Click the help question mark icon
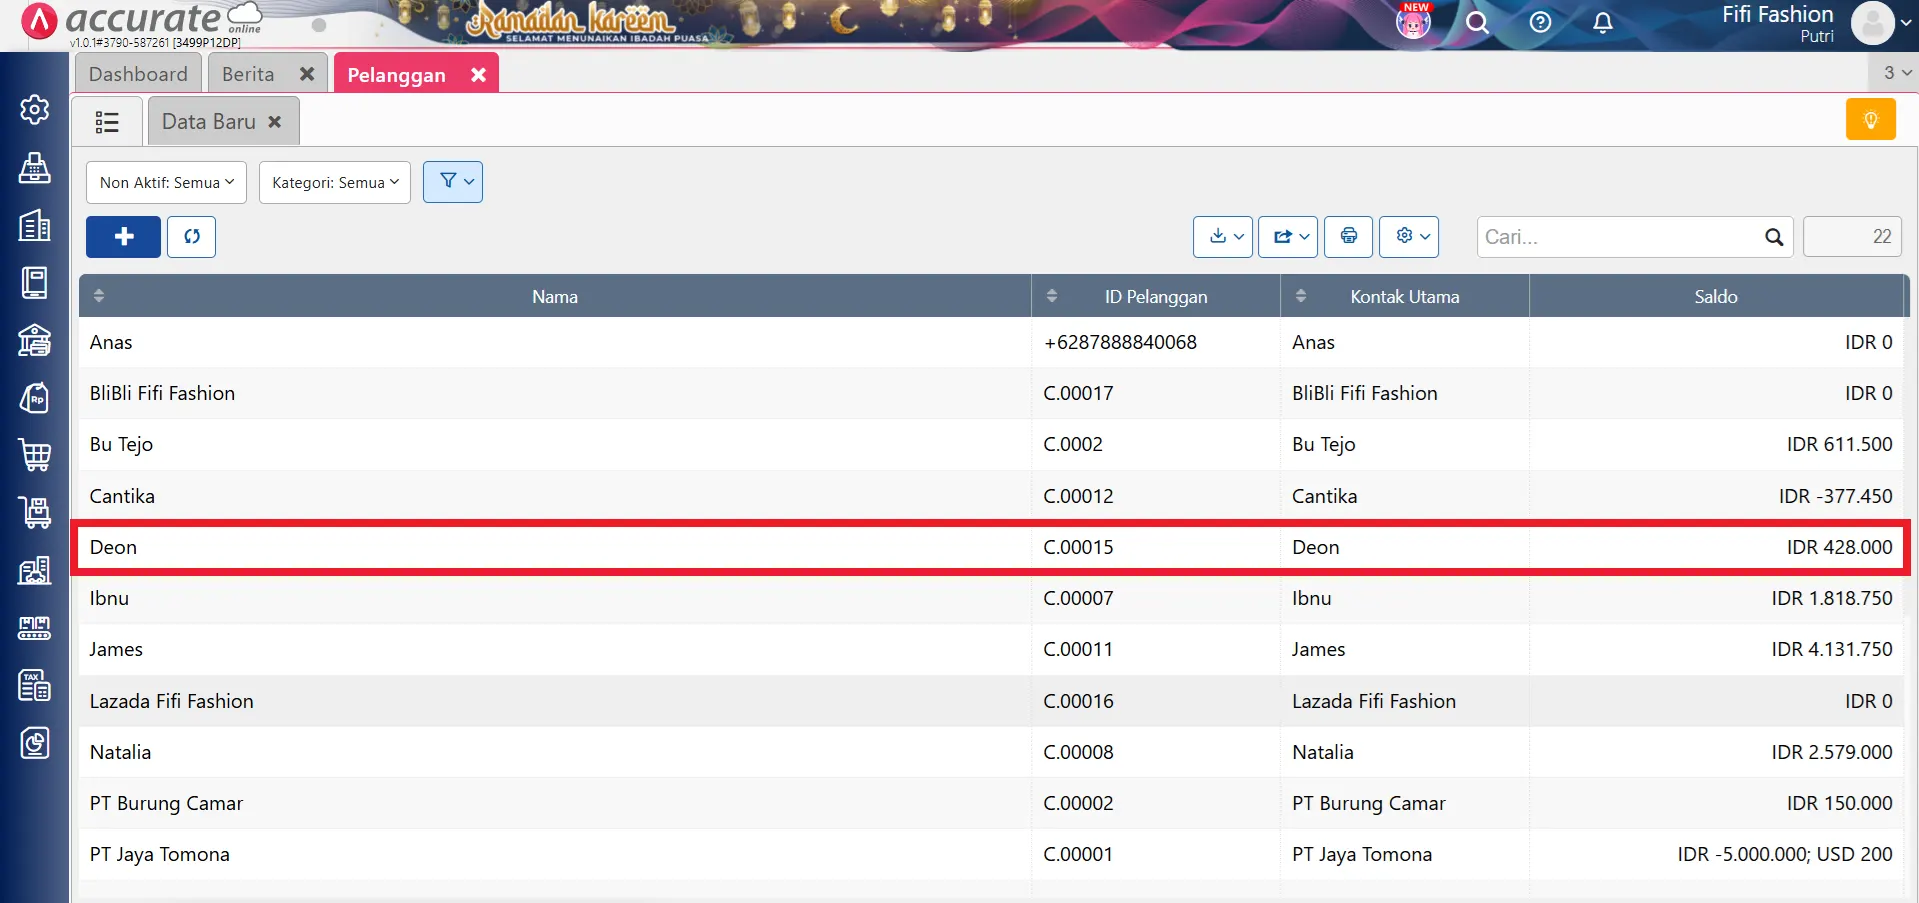Screen dimensions: 1919x903 point(1540,22)
